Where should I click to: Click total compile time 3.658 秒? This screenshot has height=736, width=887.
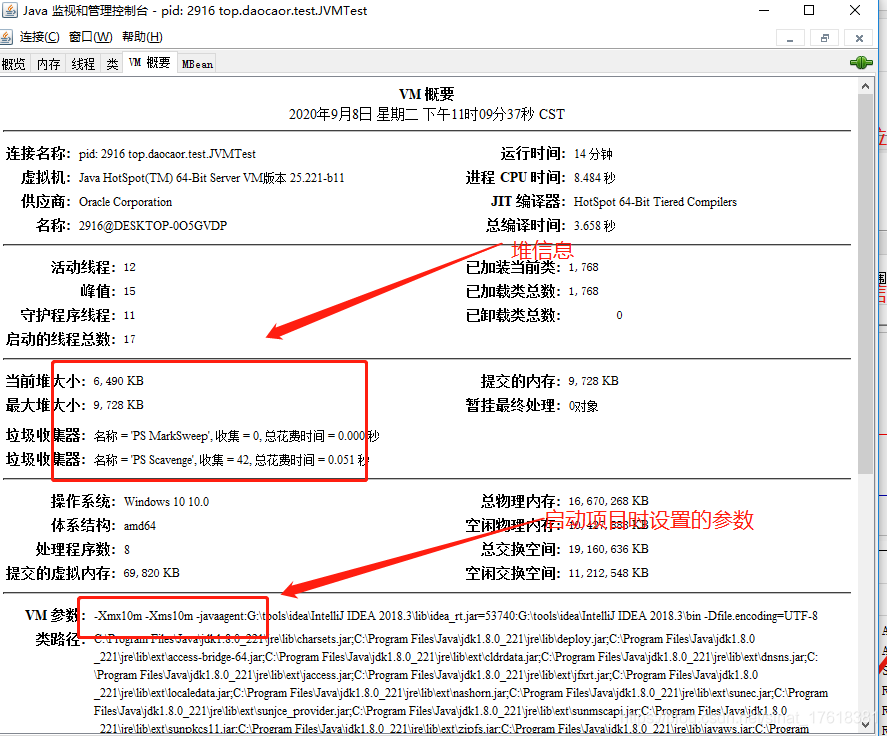click(595, 226)
